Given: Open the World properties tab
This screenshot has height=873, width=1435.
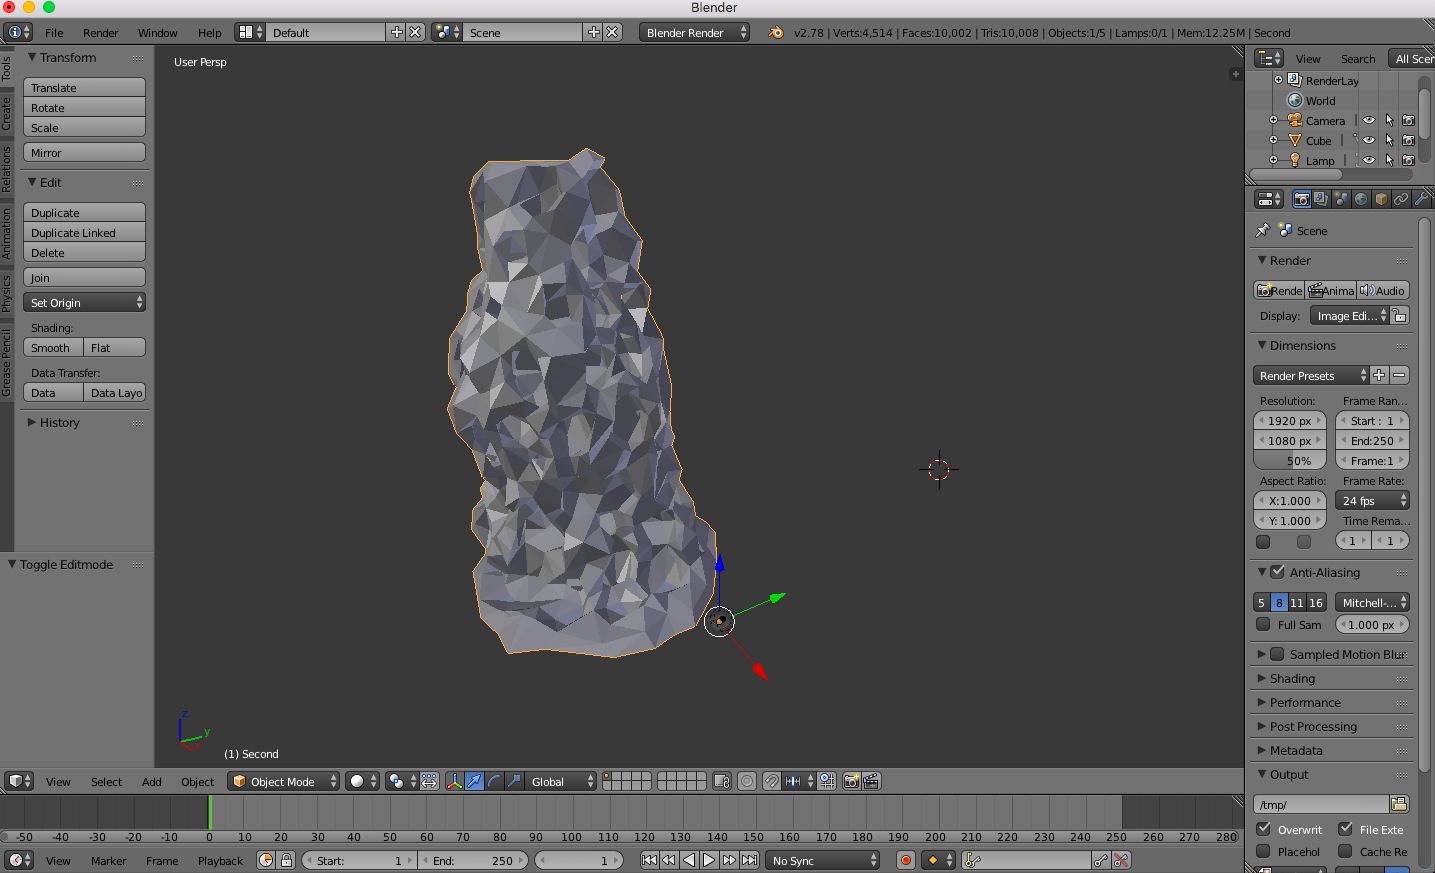Looking at the screenshot, I should [1361, 199].
